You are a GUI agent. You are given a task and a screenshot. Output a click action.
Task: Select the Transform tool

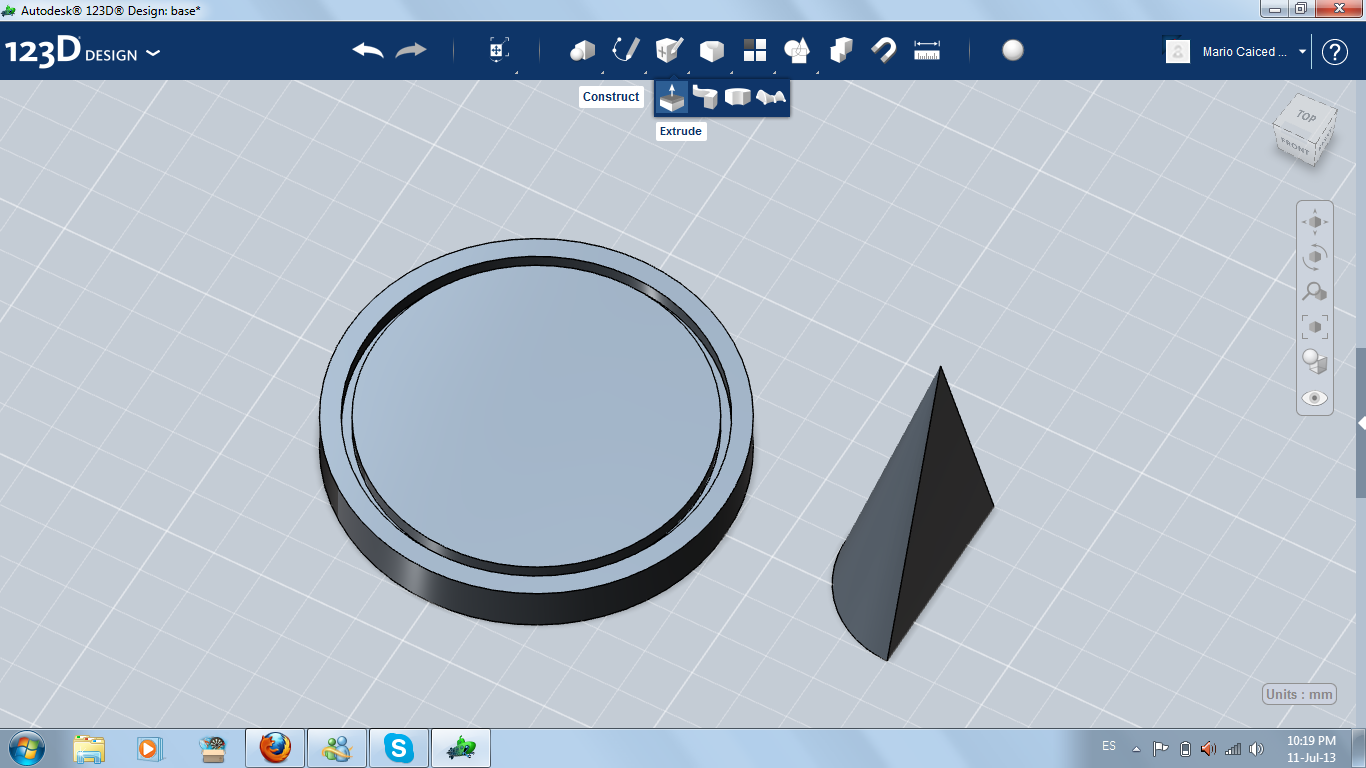click(499, 50)
